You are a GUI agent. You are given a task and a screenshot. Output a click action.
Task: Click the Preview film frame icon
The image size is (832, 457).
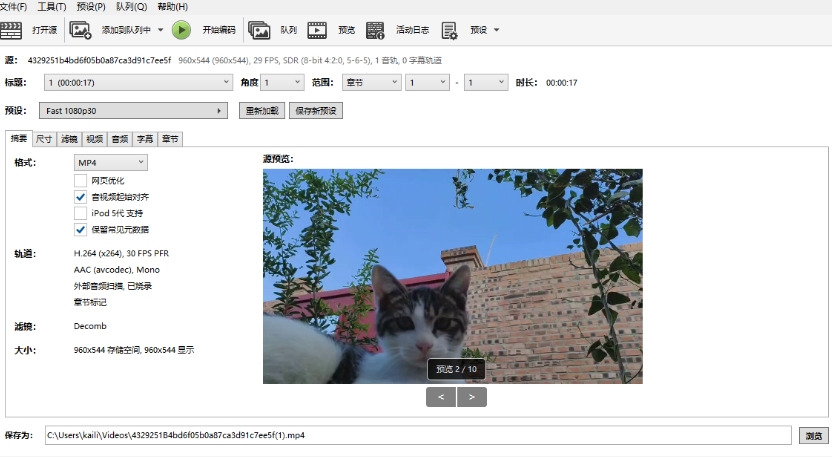coord(317,30)
